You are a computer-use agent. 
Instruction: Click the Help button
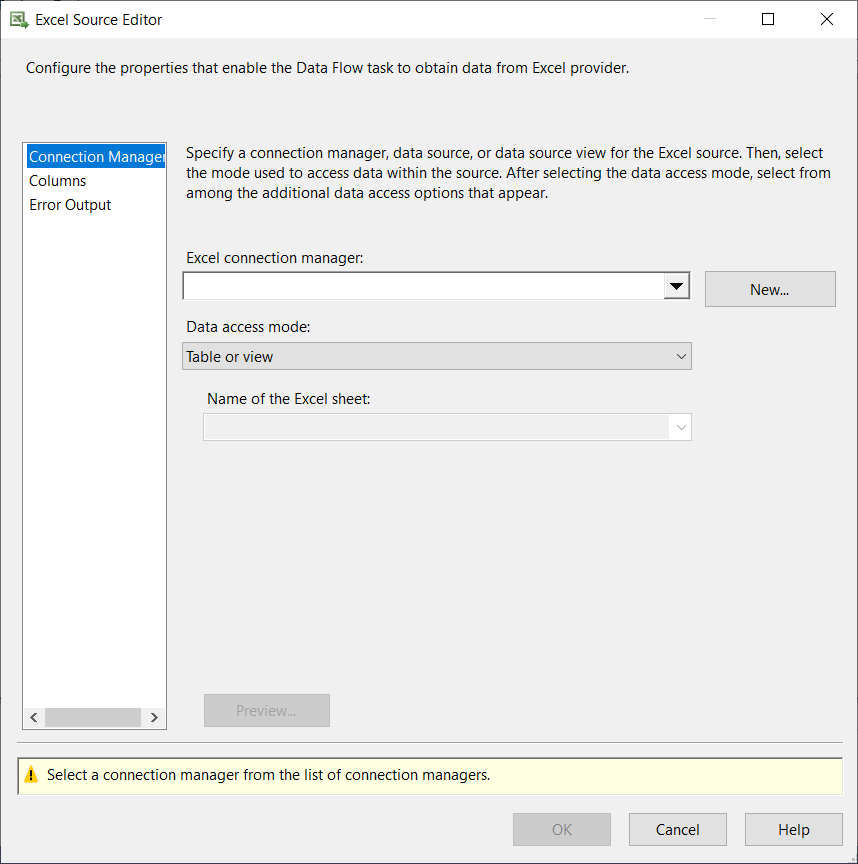793,829
